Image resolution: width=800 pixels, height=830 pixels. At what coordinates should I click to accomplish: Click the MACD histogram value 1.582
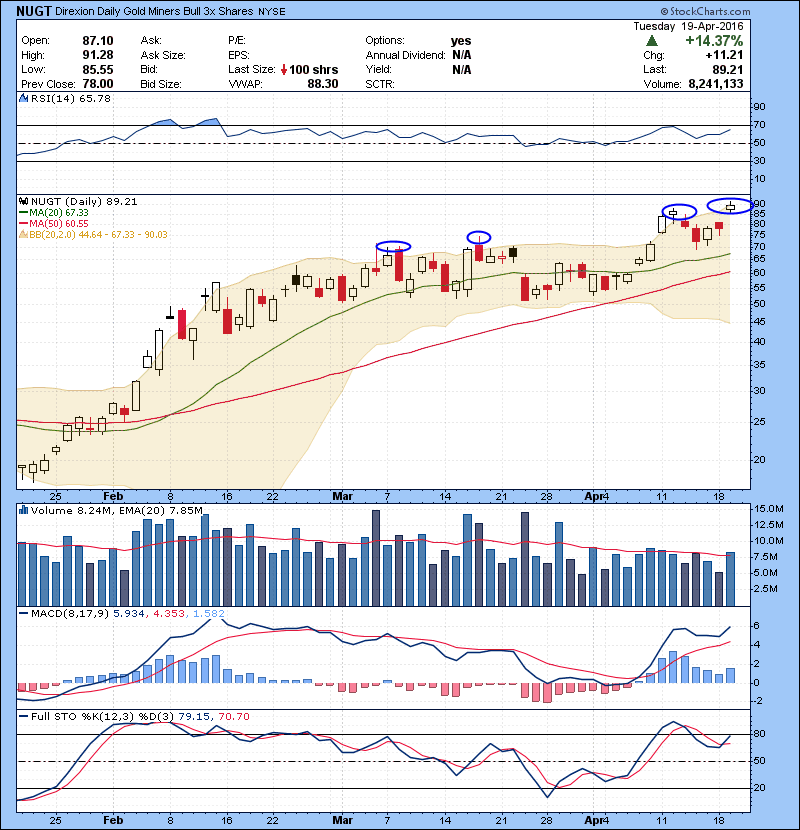(x=209, y=613)
